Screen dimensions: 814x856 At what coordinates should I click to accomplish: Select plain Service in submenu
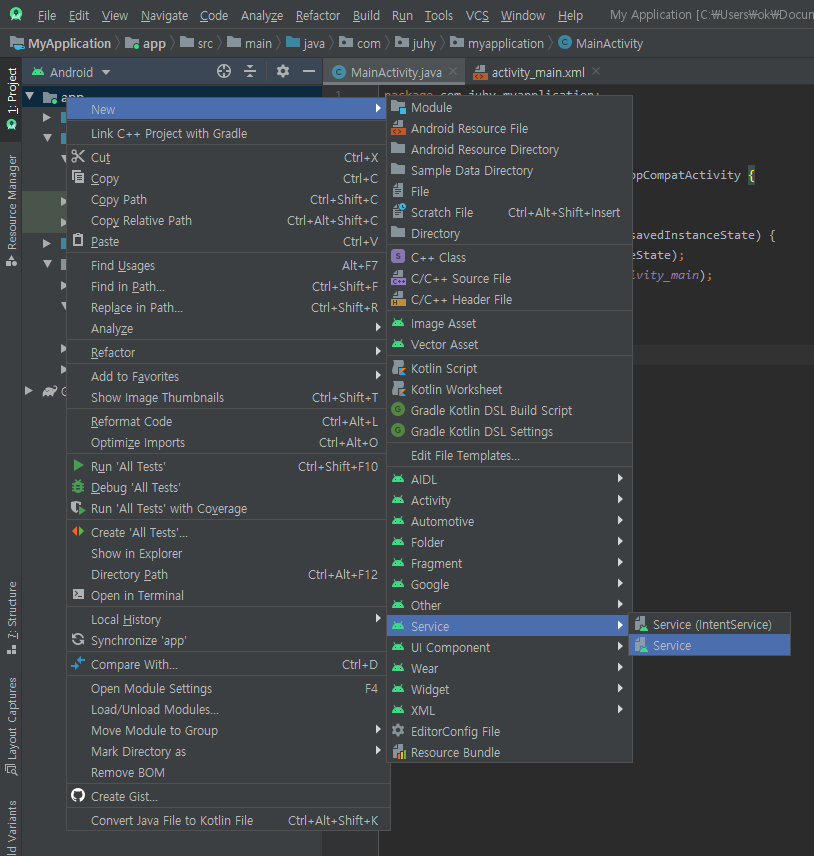point(709,645)
